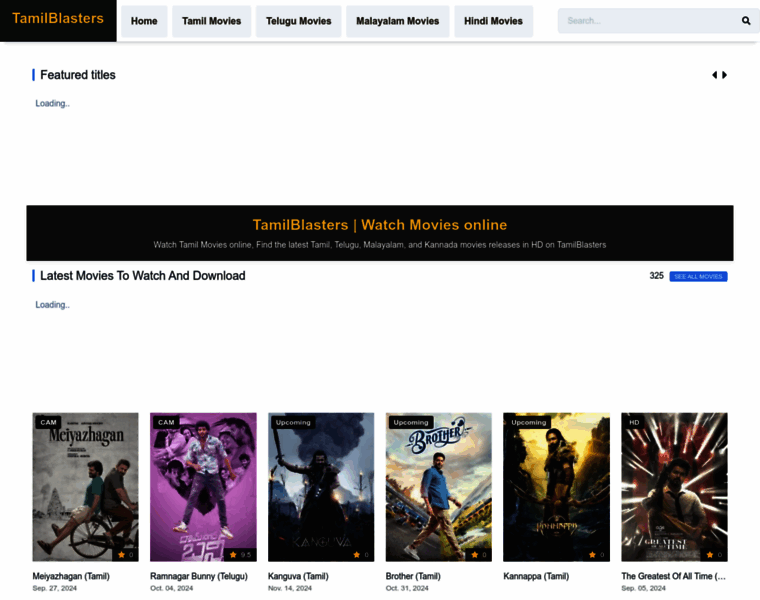Click the Kannappa (Tamil) title link

pos(536,576)
